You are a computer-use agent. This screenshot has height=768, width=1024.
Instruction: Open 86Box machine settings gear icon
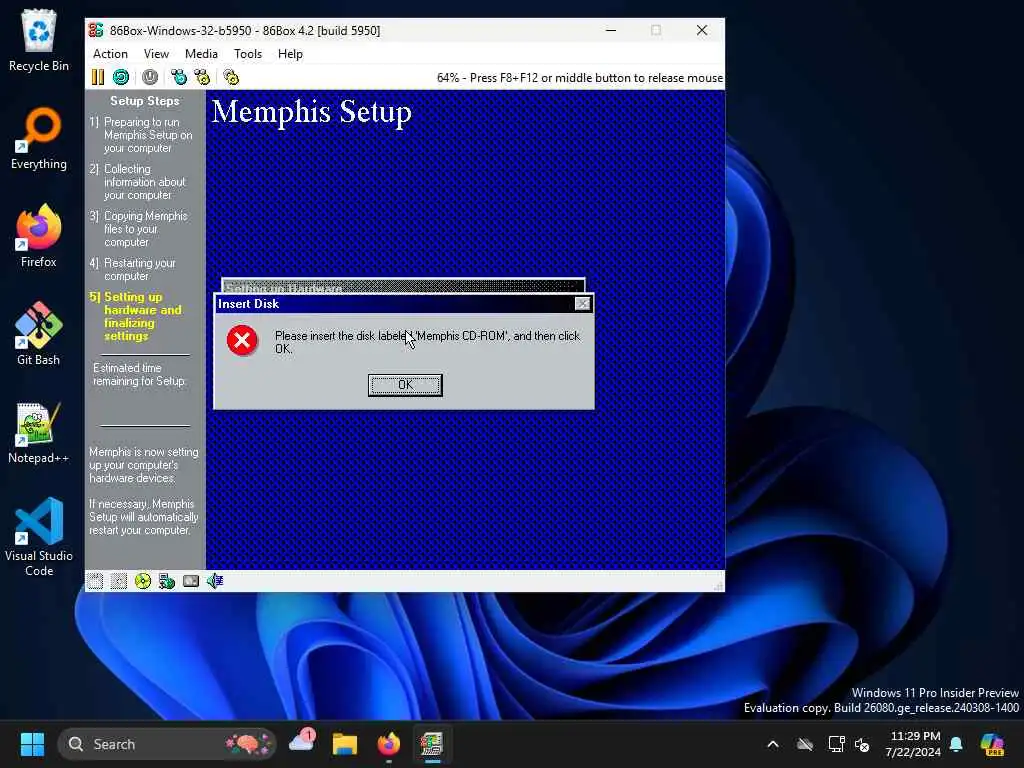pyautogui.click(x=231, y=77)
